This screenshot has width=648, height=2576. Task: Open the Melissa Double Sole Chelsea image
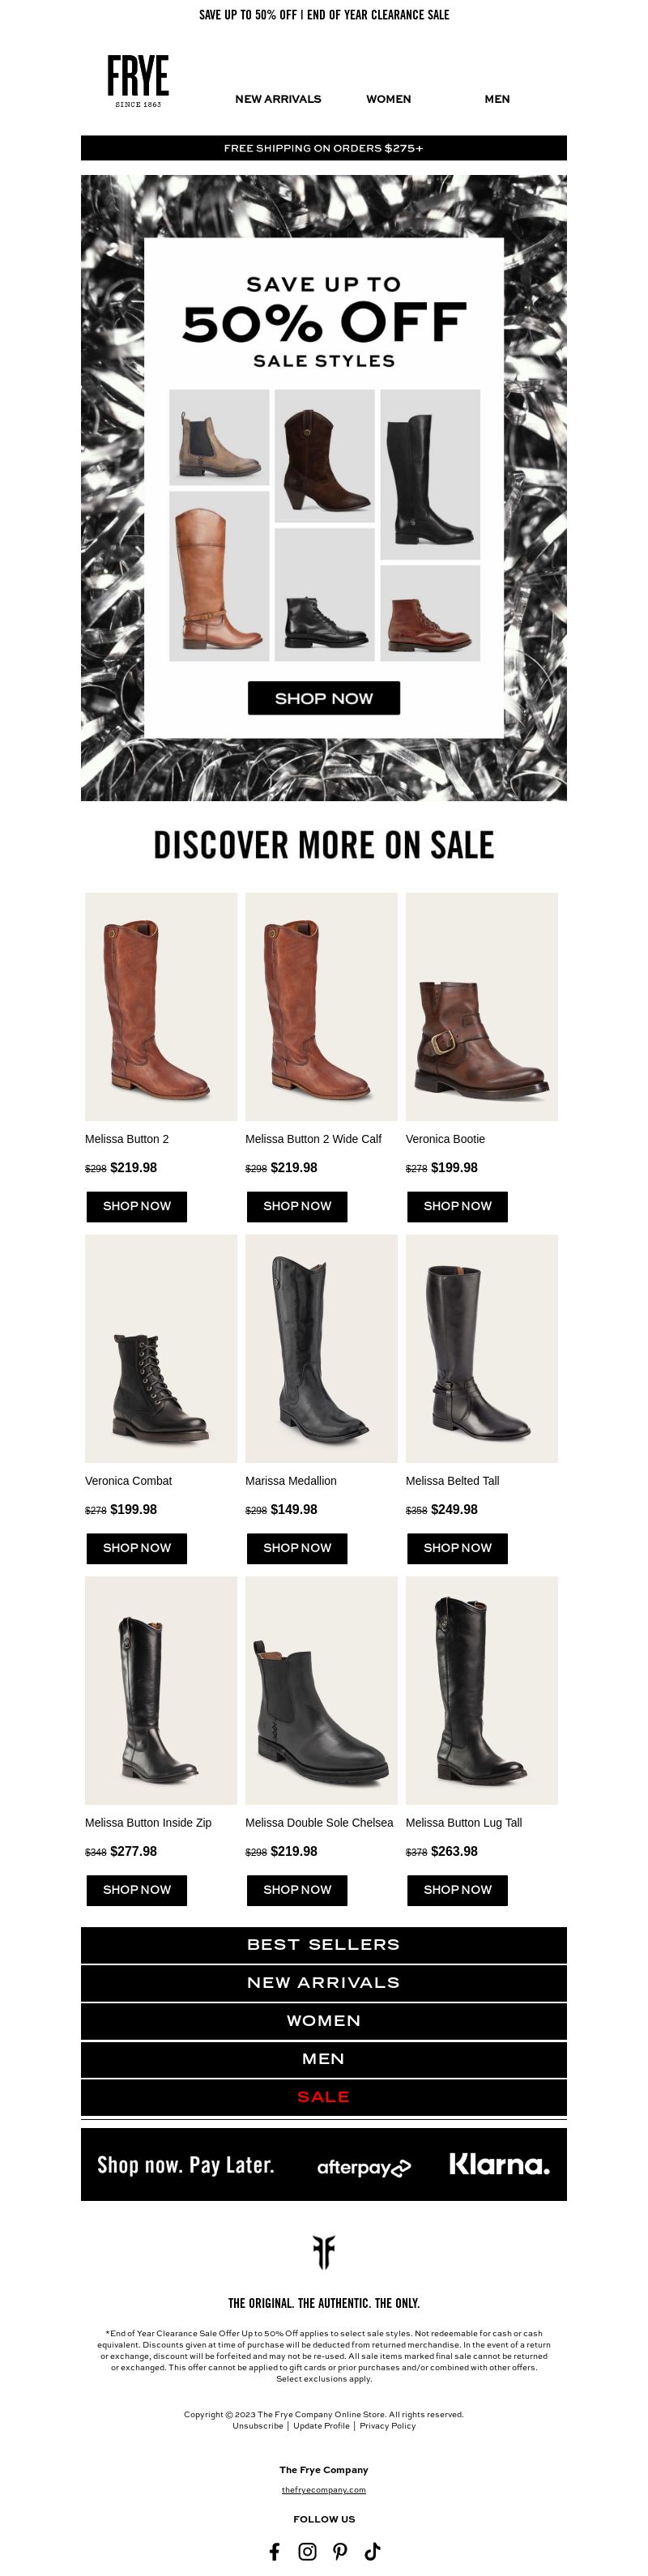321,1690
